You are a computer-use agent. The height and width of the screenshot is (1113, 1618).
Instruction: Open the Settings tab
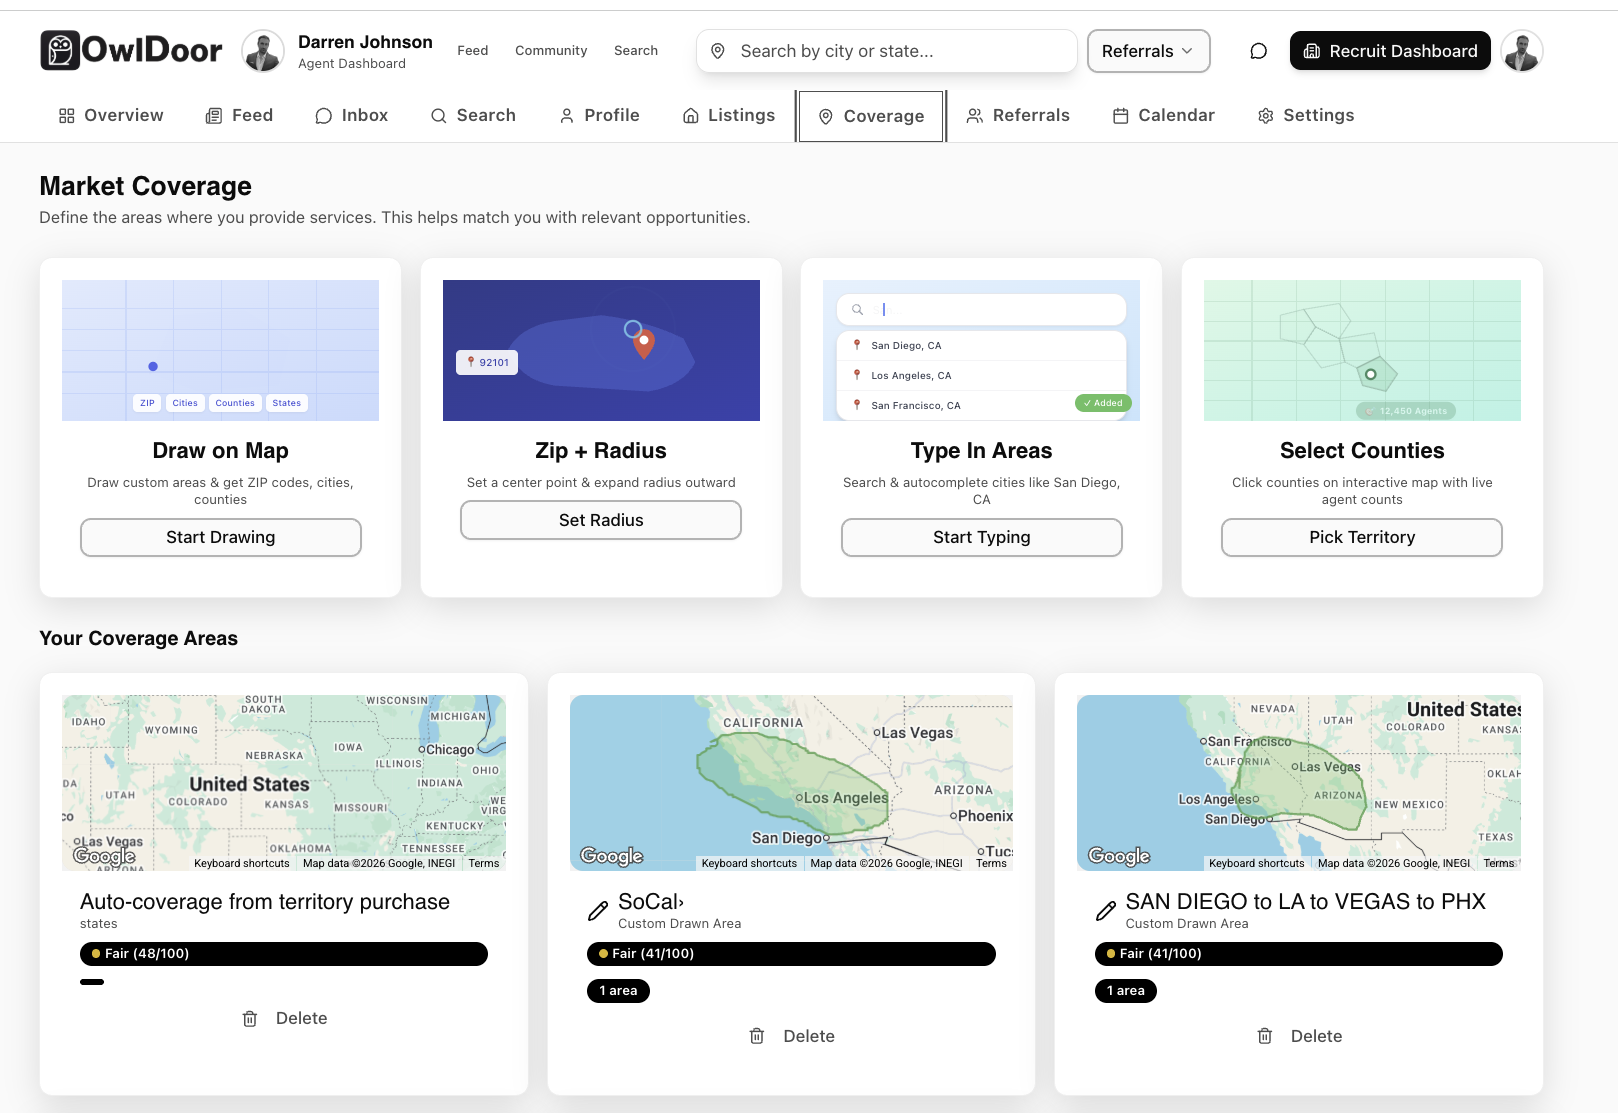click(x=1305, y=115)
